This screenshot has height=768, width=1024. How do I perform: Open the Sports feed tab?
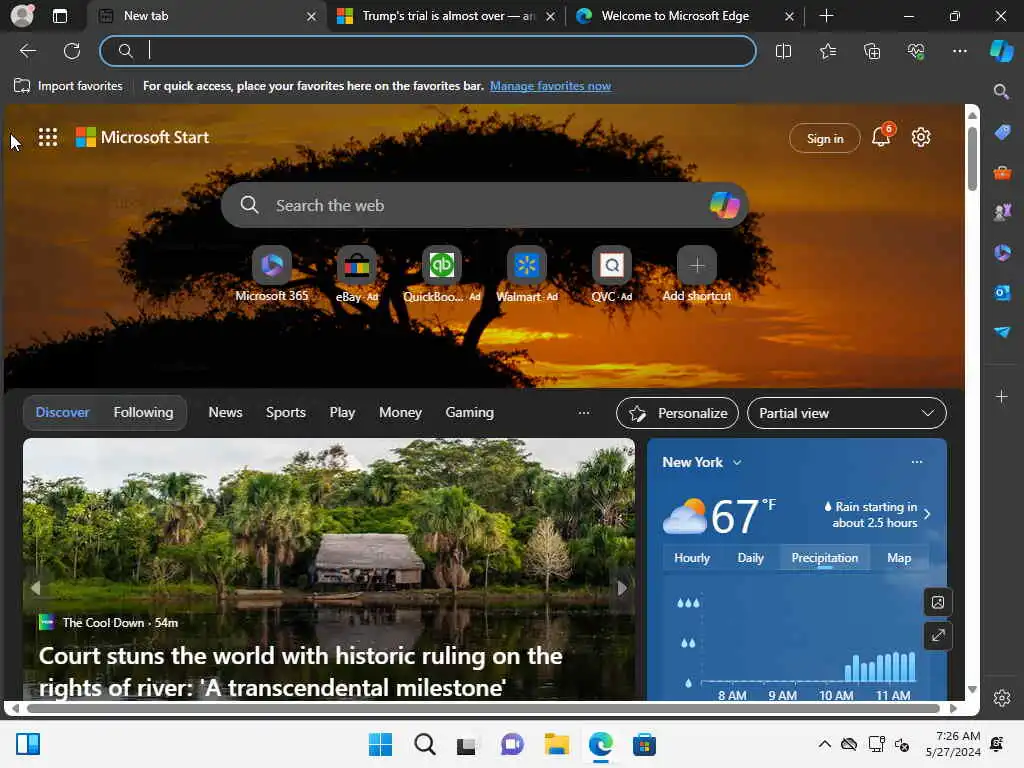click(x=285, y=413)
